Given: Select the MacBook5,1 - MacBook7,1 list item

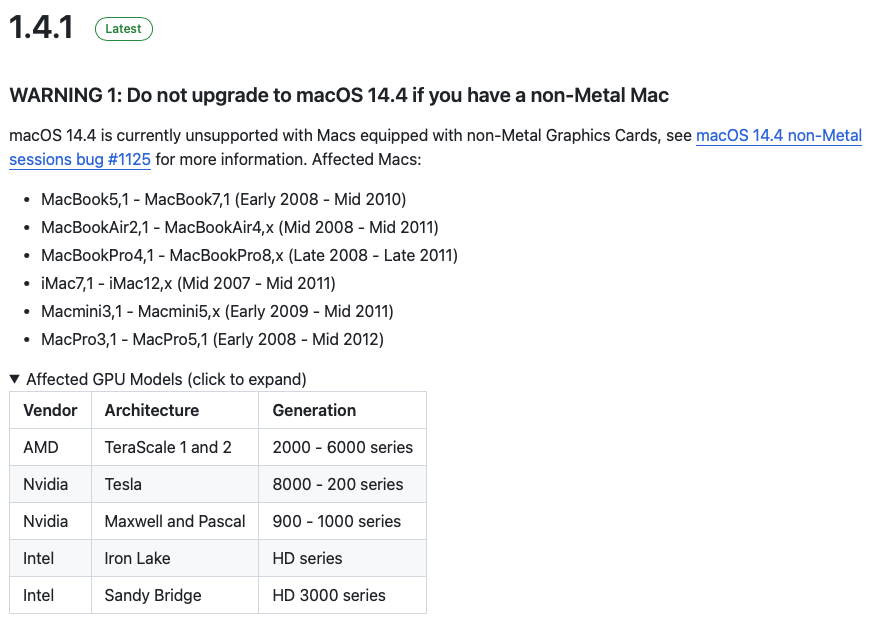Looking at the screenshot, I should [224, 199].
